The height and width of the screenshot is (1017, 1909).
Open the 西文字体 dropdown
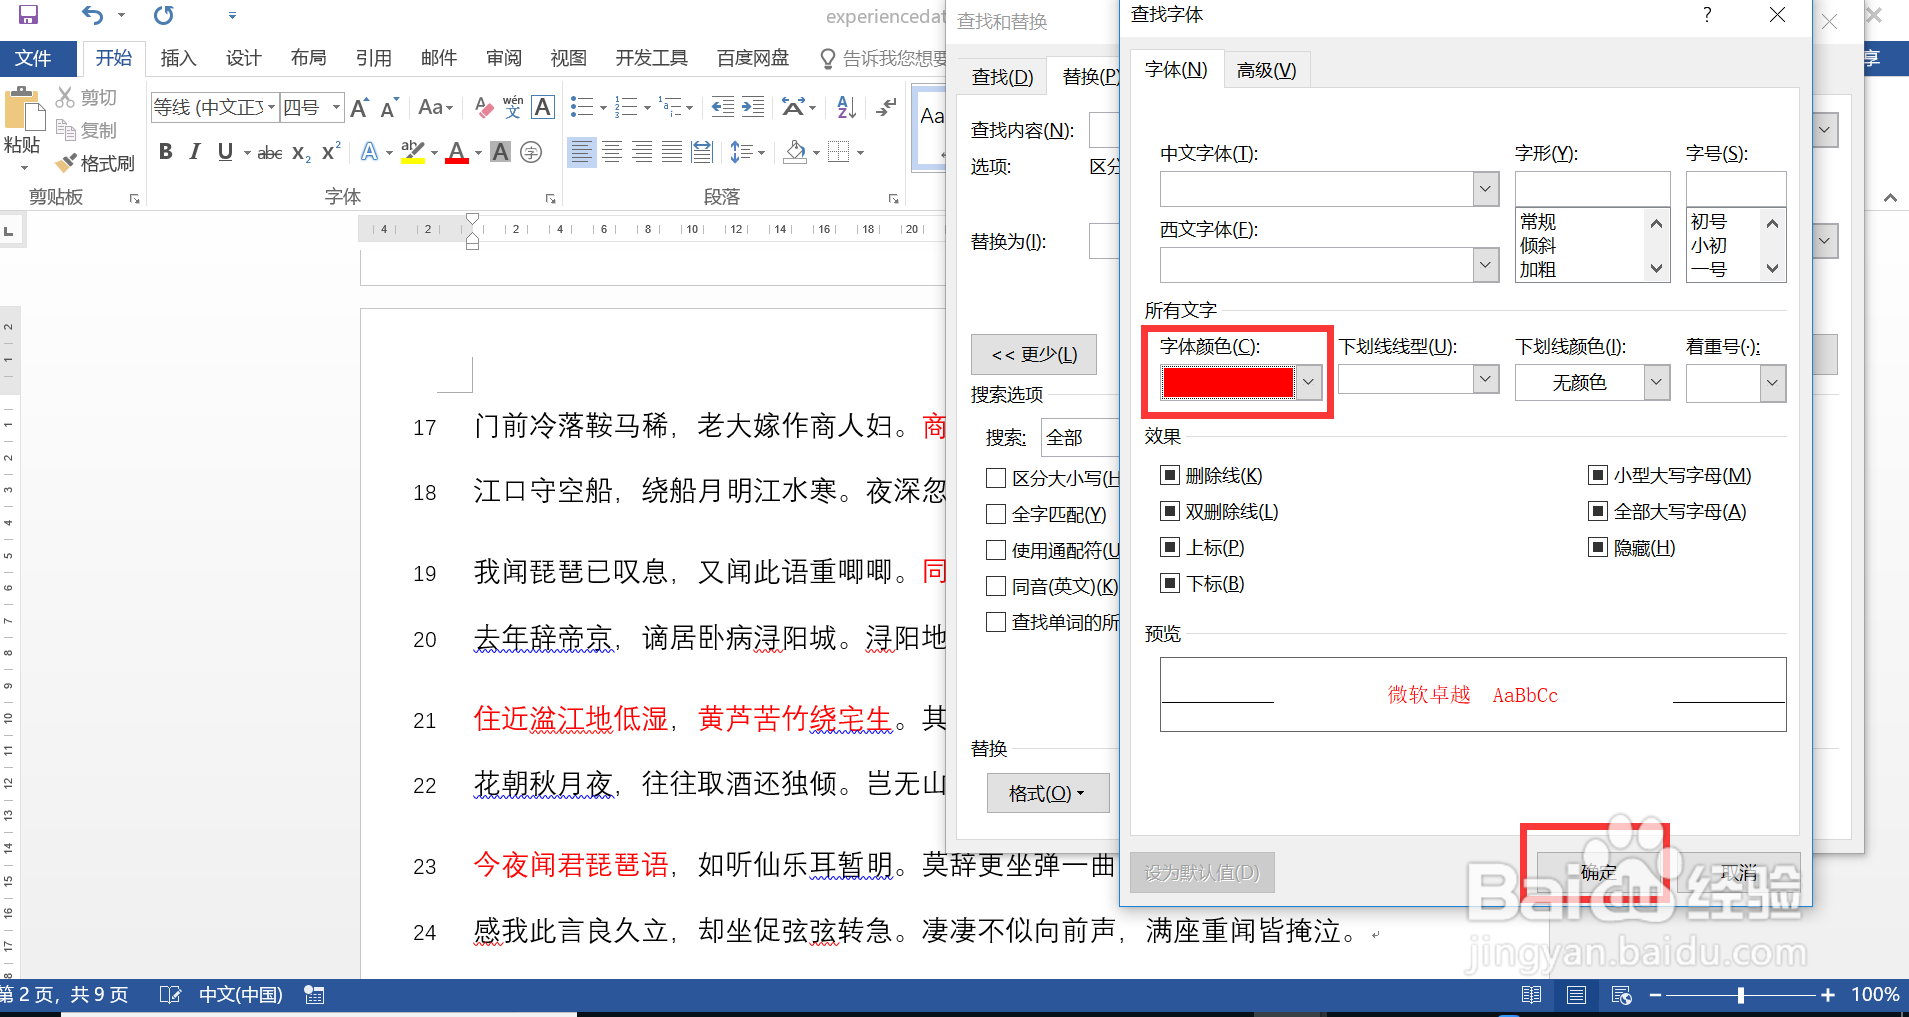click(x=1486, y=265)
